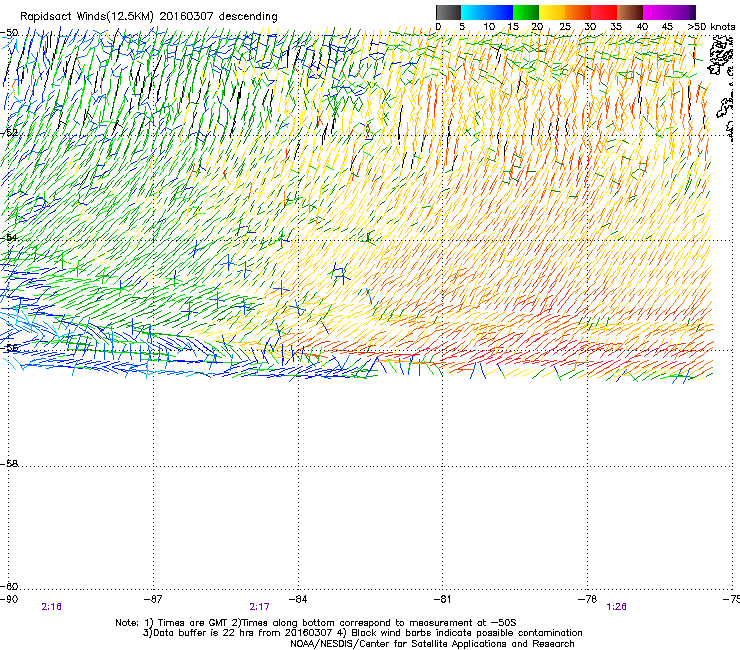Click the 1:26 swath time marker
This screenshot has width=740, height=650.
[x=616, y=607]
